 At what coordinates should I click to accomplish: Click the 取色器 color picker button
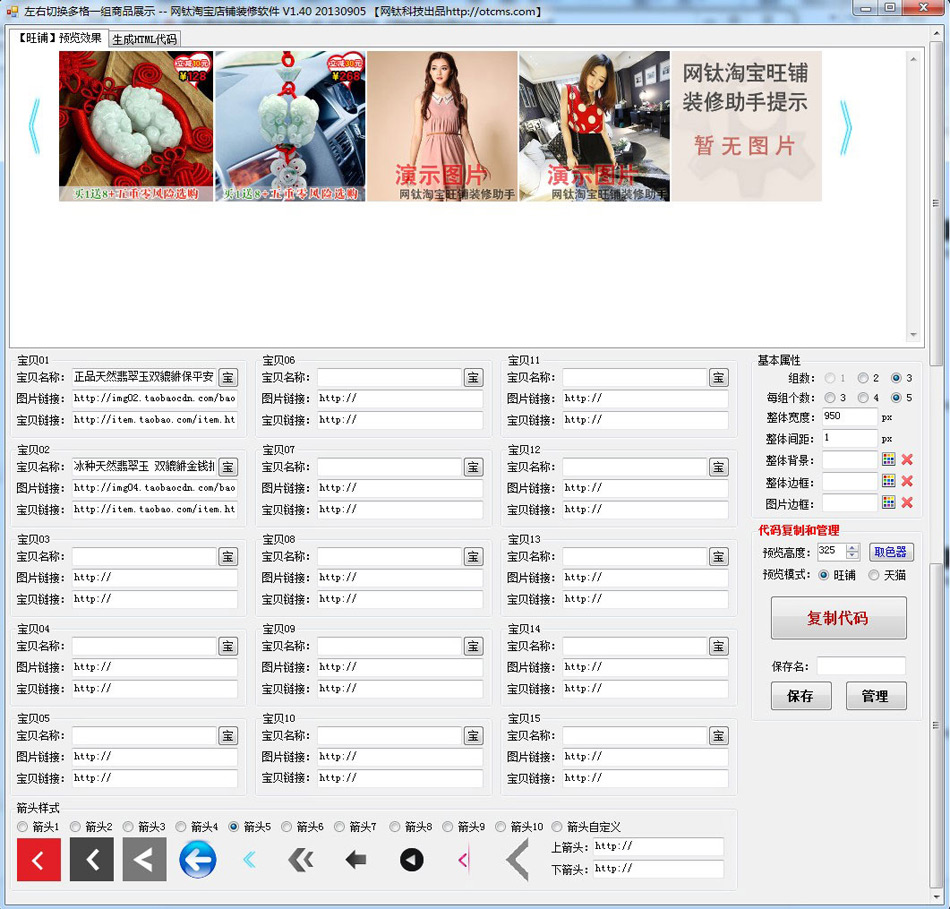890,550
